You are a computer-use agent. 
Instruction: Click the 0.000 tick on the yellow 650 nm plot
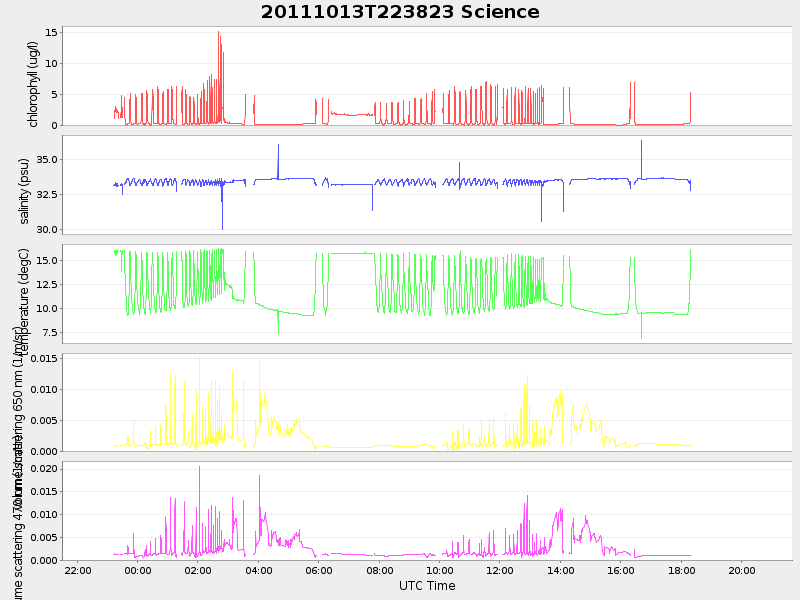tap(44, 451)
